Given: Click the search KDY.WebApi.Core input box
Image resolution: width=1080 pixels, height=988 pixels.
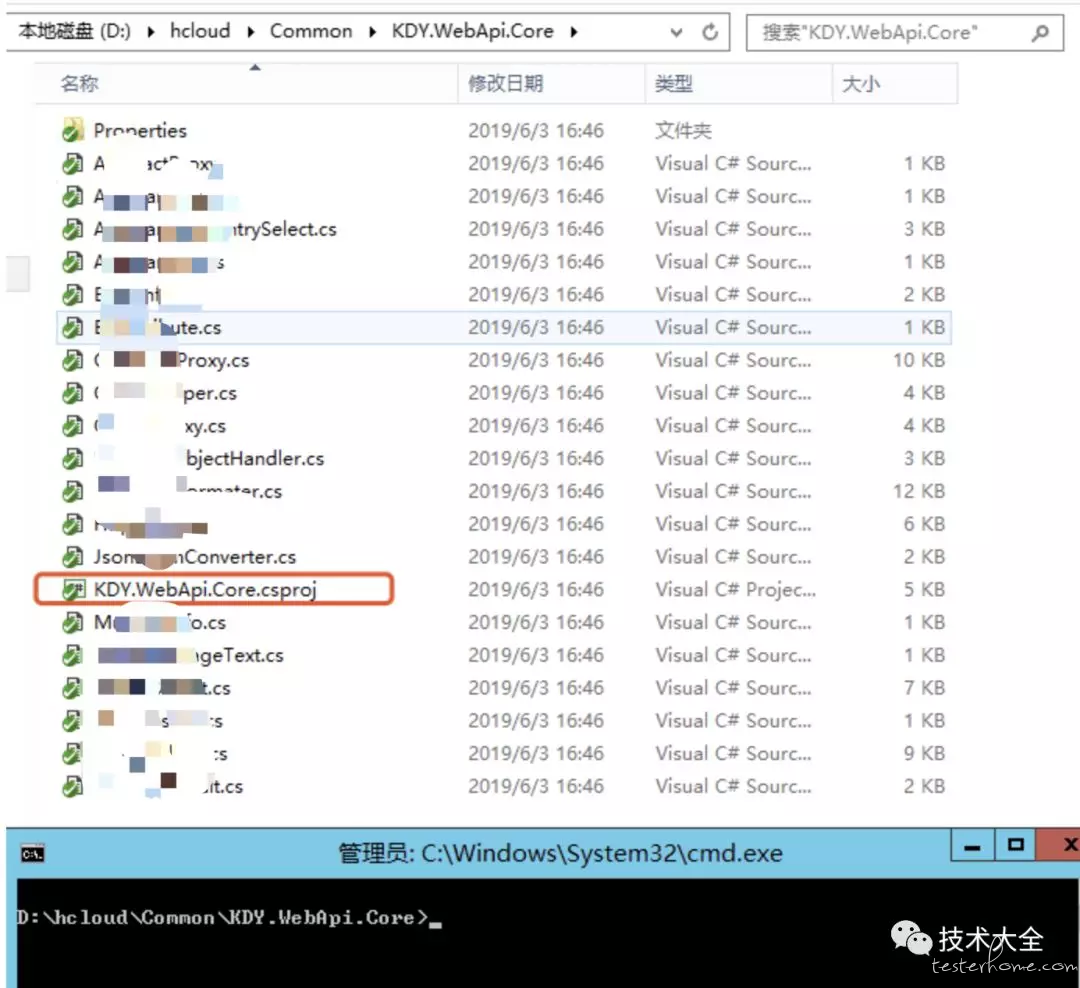Looking at the screenshot, I should pyautogui.click(x=890, y=33).
